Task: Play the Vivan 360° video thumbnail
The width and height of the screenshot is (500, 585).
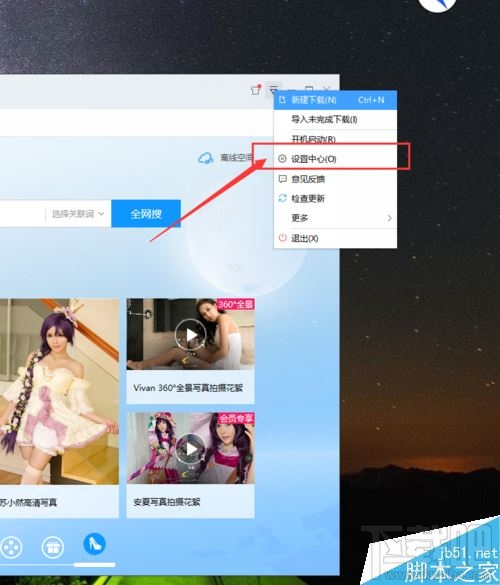Action: (190, 334)
